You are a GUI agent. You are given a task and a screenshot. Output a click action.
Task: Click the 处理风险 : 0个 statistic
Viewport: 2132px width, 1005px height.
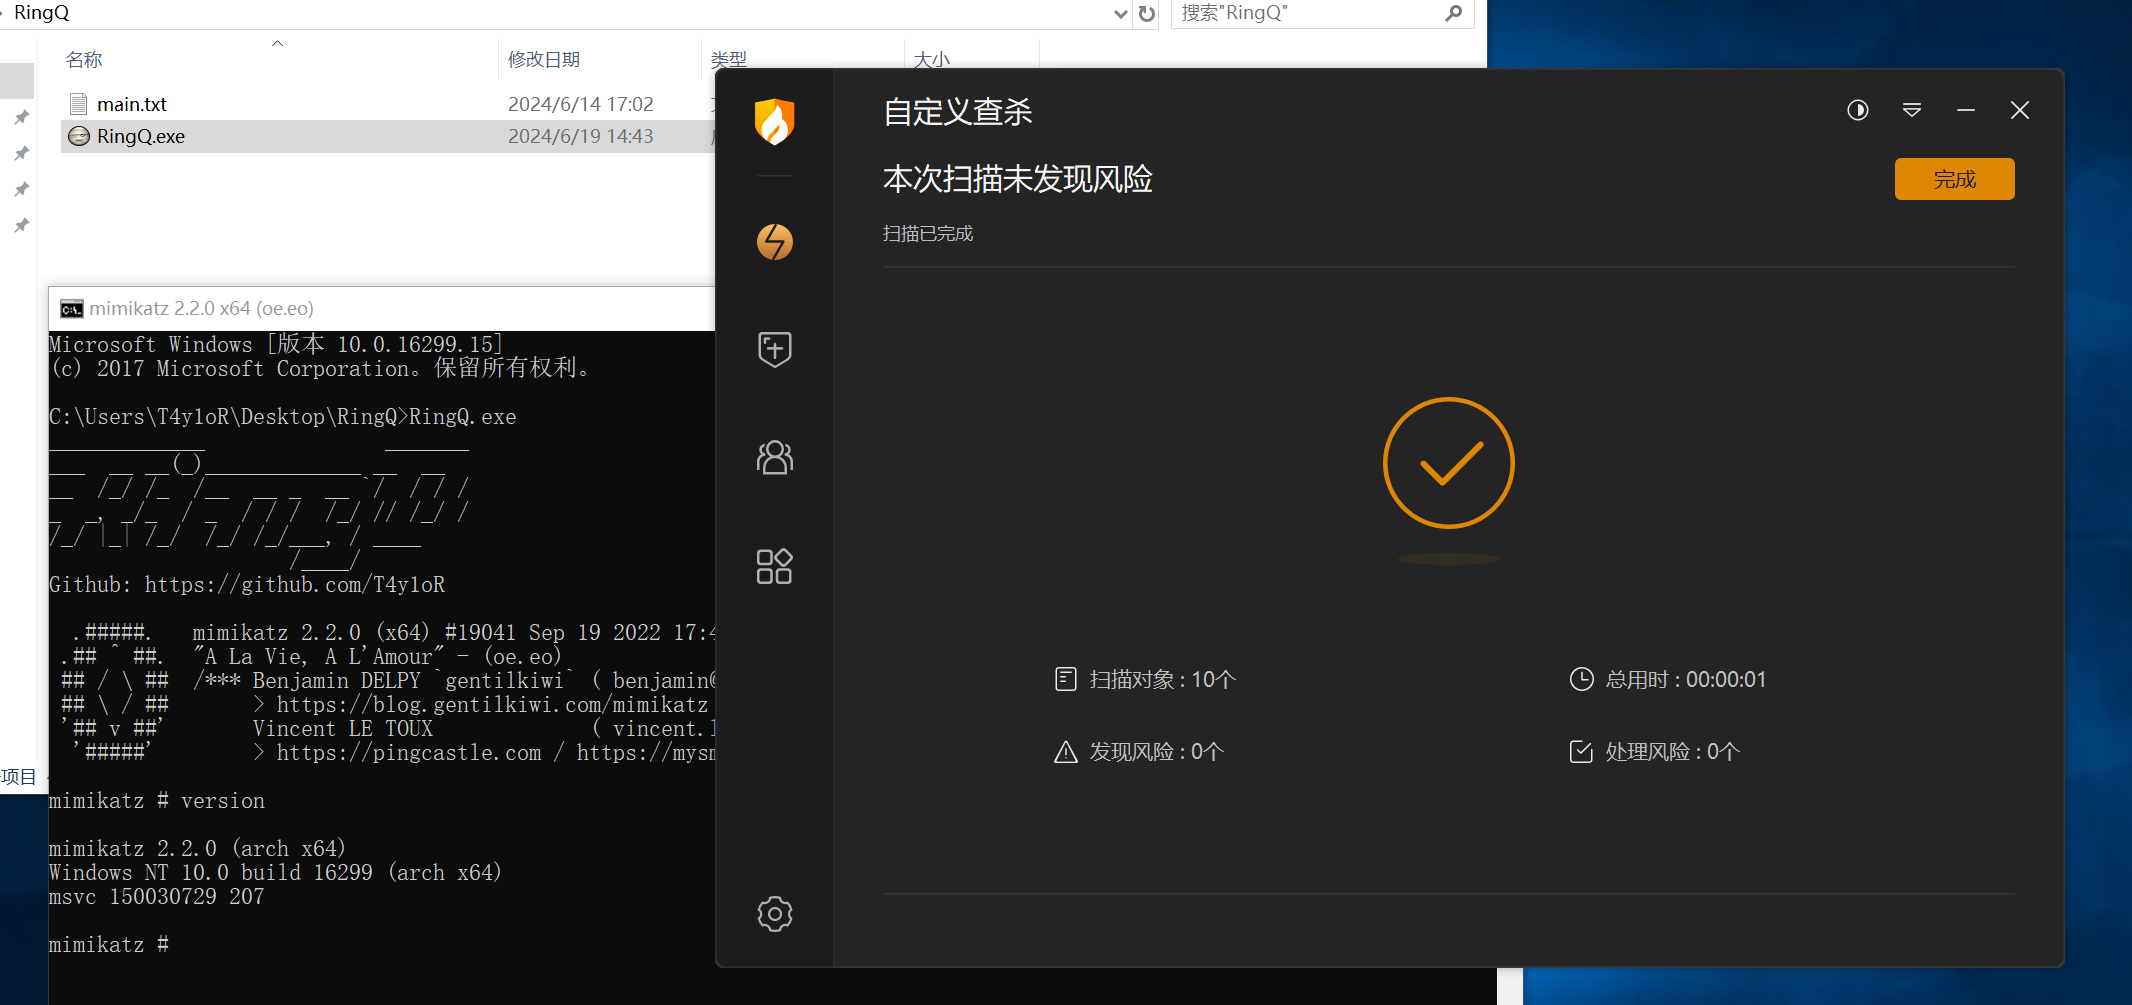click(1672, 752)
